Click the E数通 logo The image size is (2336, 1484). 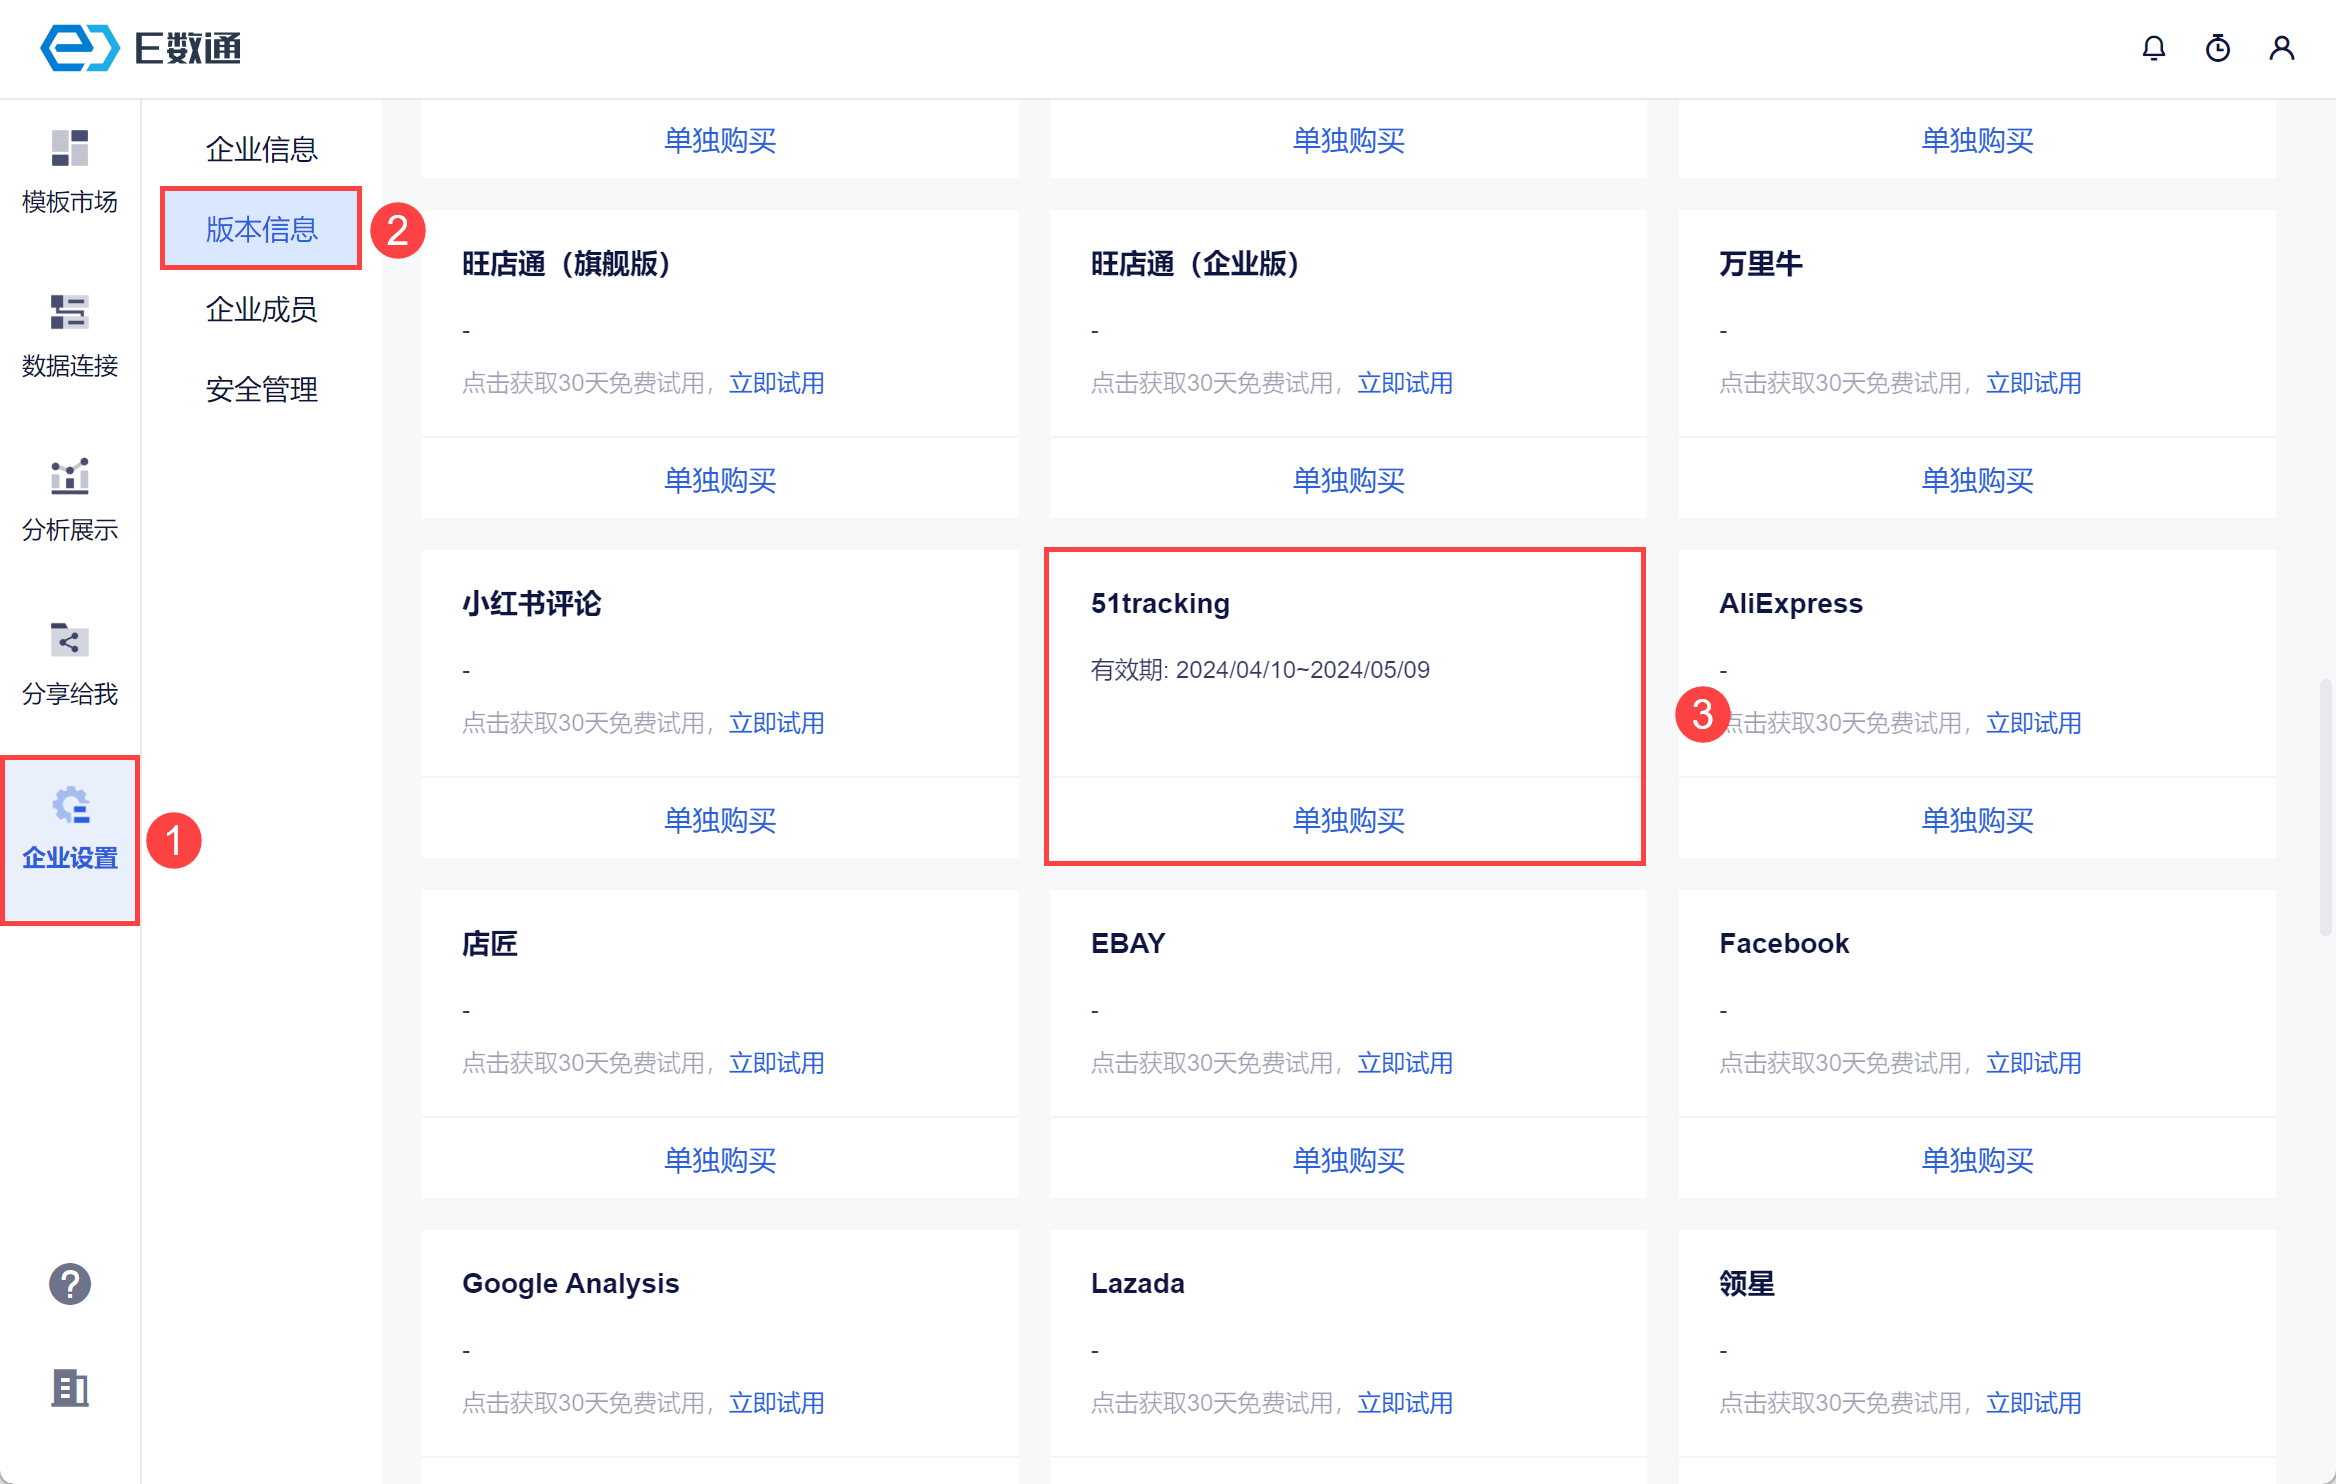click(140, 47)
